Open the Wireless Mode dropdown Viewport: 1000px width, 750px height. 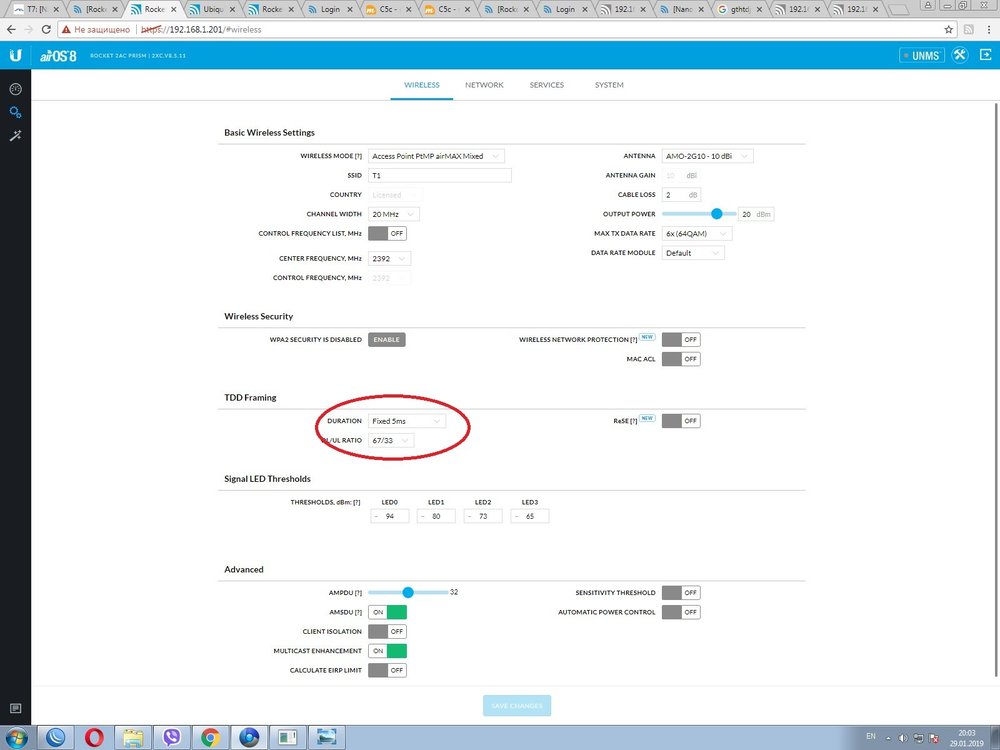(436, 156)
